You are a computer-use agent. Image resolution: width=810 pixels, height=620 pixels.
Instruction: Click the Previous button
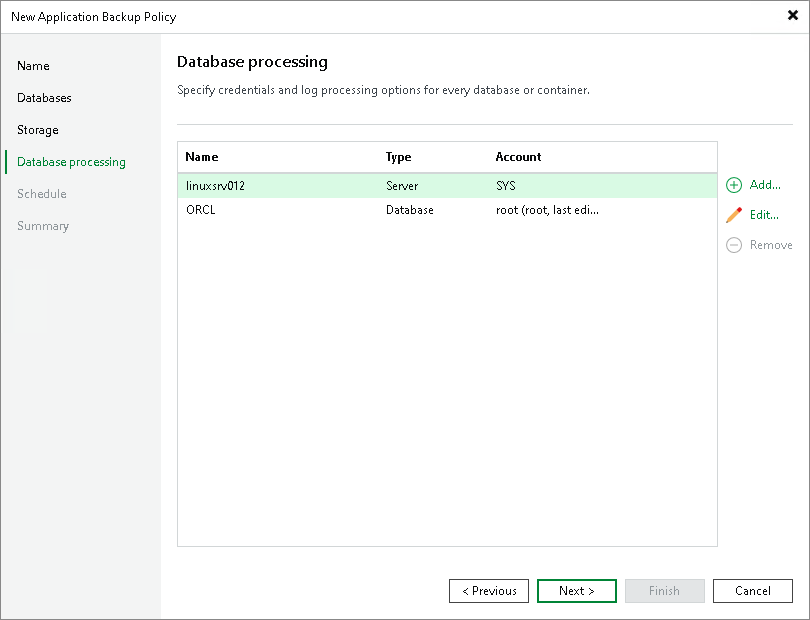(489, 591)
